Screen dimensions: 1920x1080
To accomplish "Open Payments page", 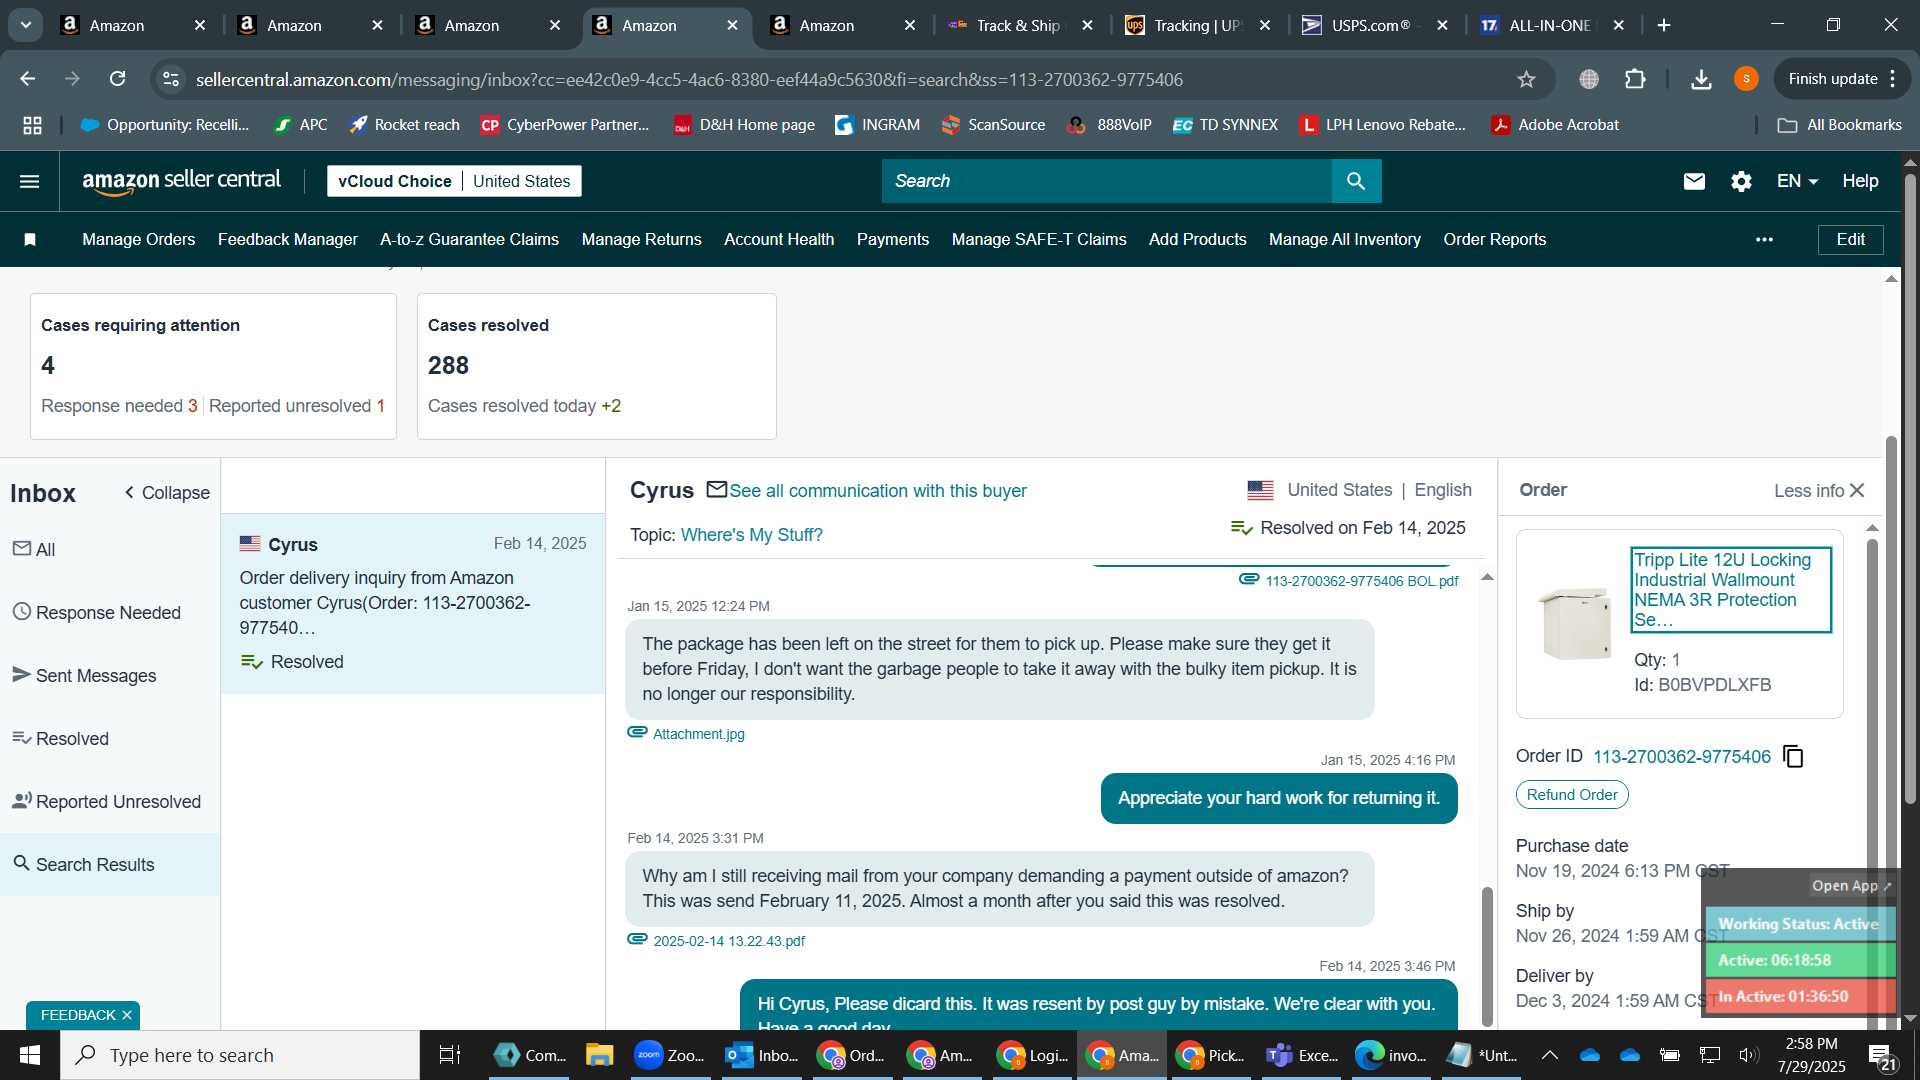I will (893, 239).
